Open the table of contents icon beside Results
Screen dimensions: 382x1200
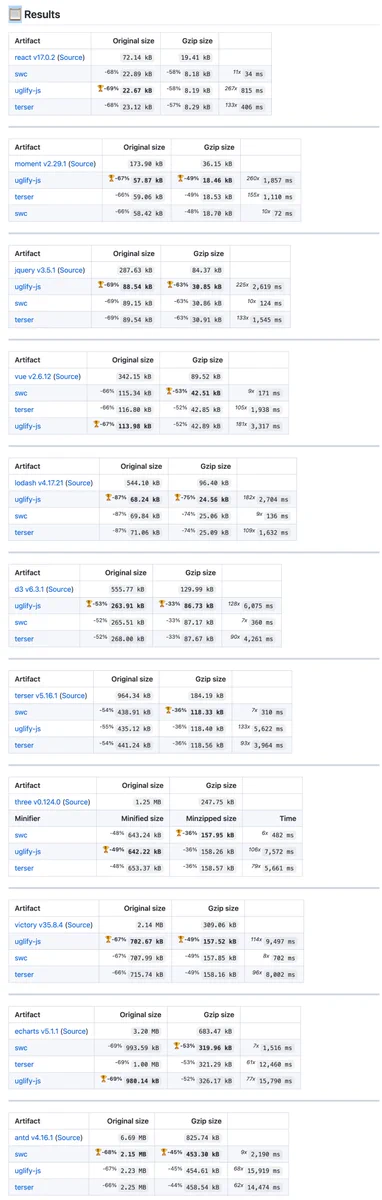tap(15, 15)
